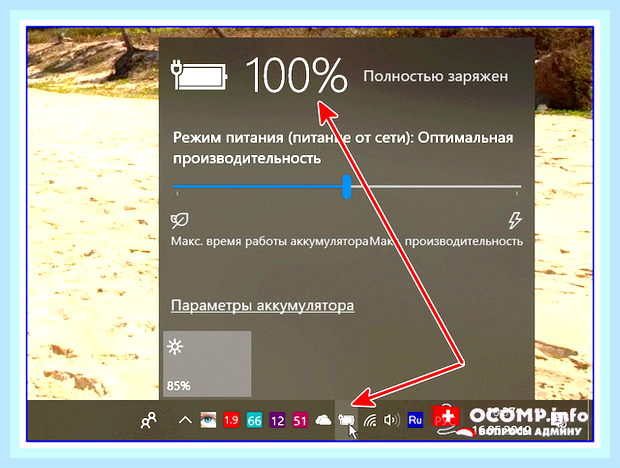The image size is (620, 468).
Task: Click the 85% brightness tile
Action: point(207,364)
